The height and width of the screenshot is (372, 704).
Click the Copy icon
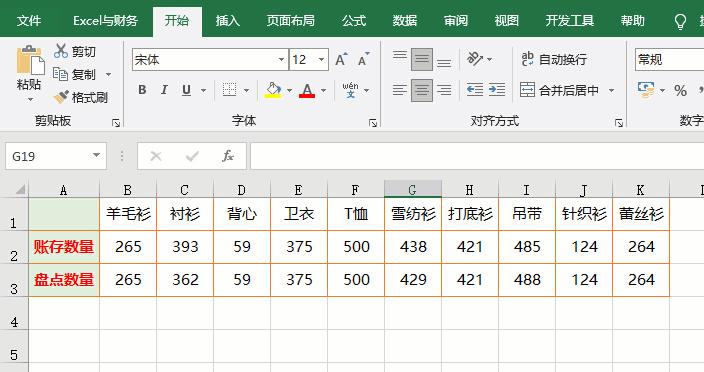60,74
